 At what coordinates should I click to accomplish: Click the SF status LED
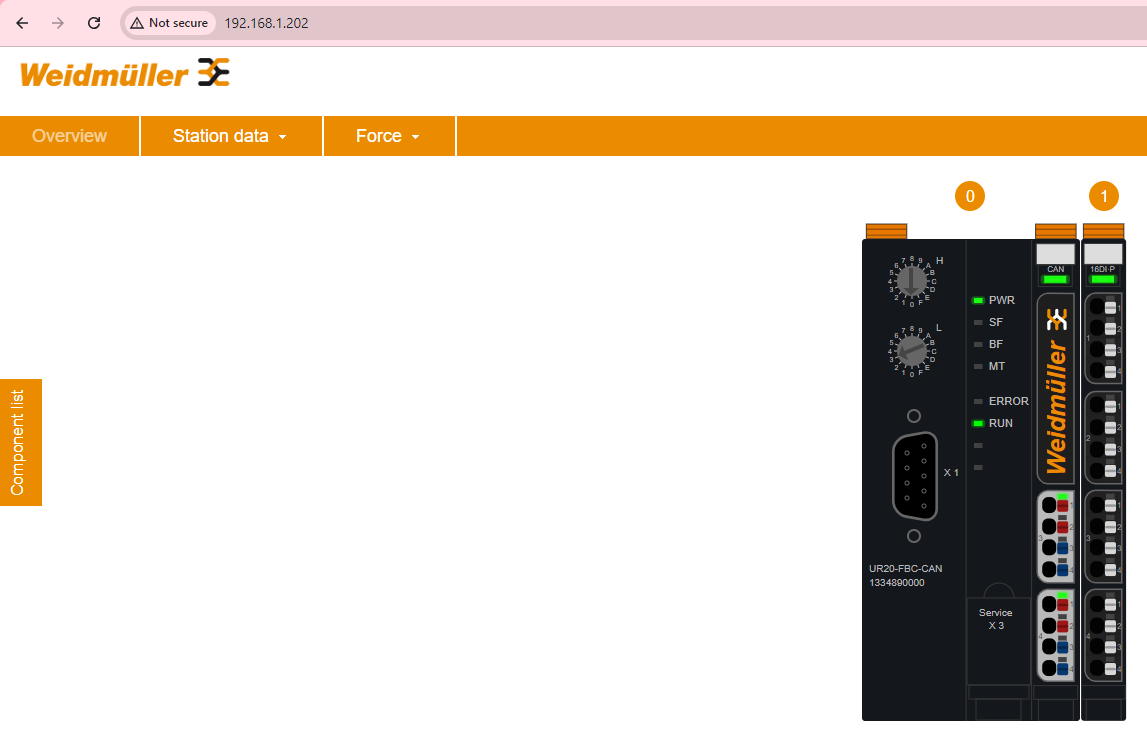point(978,323)
